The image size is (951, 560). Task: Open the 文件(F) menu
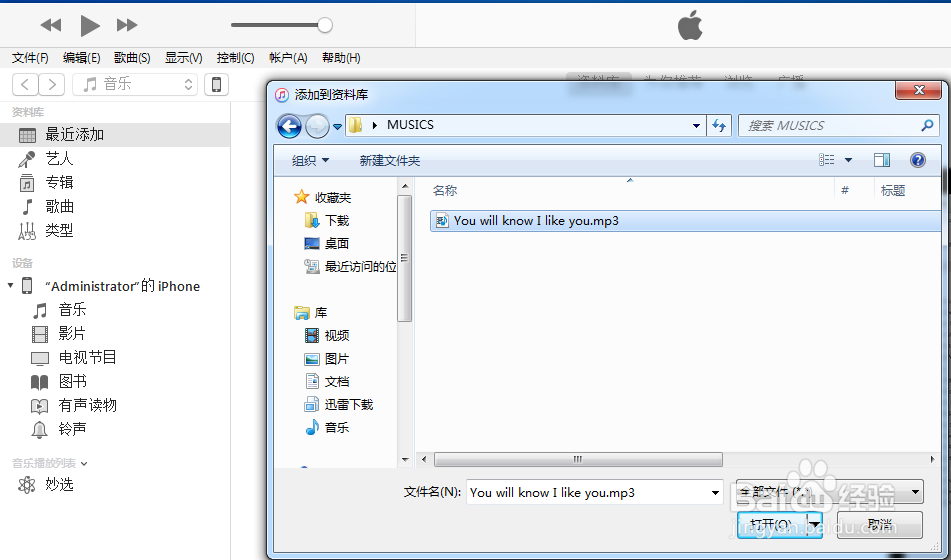30,58
